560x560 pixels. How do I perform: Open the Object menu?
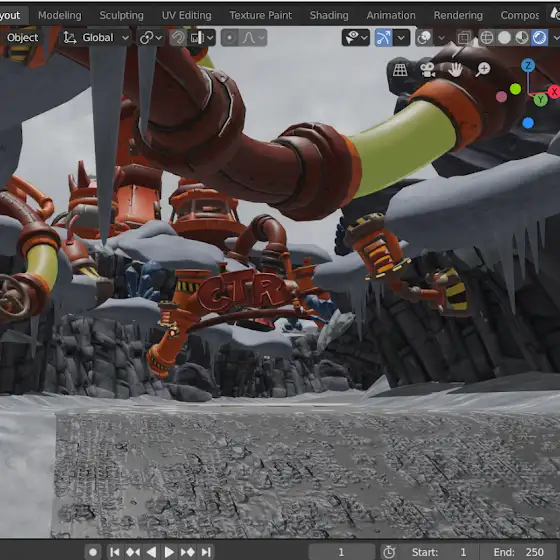(22, 38)
